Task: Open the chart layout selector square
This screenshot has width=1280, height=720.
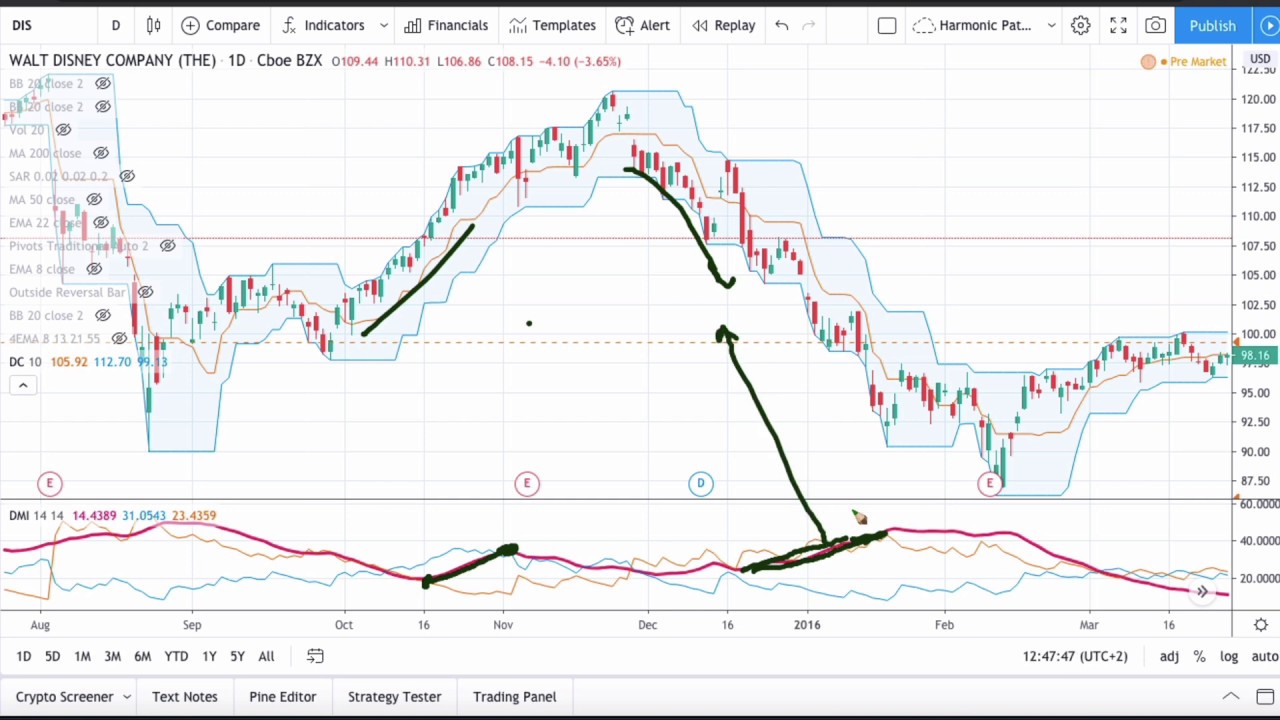Action: (887, 25)
